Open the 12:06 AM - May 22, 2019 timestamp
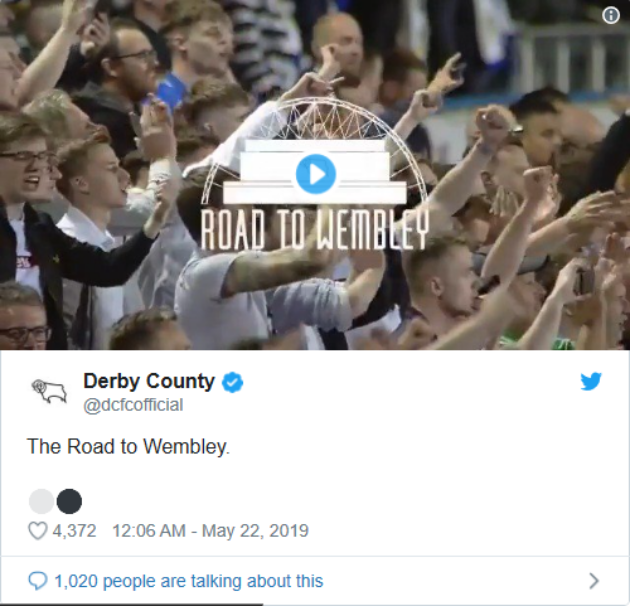Viewport: 630px width, 606px height. tap(210, 530)
